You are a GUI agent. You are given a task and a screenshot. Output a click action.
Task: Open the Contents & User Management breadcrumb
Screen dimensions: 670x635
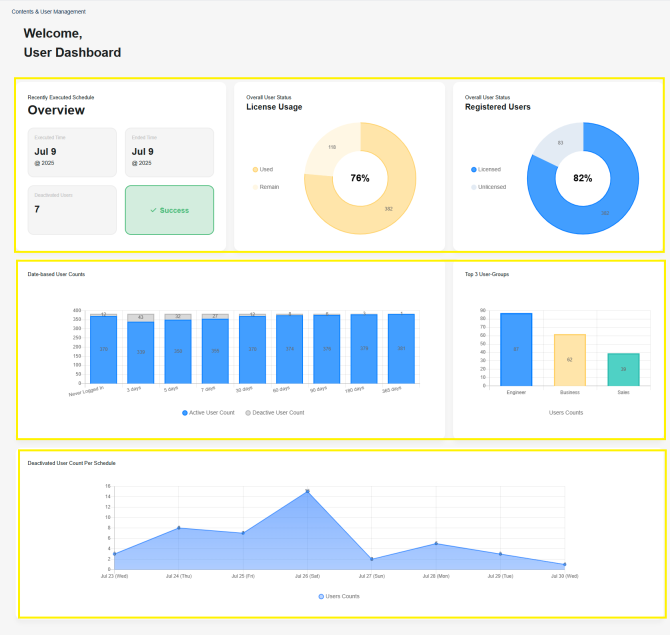(49, 12)
